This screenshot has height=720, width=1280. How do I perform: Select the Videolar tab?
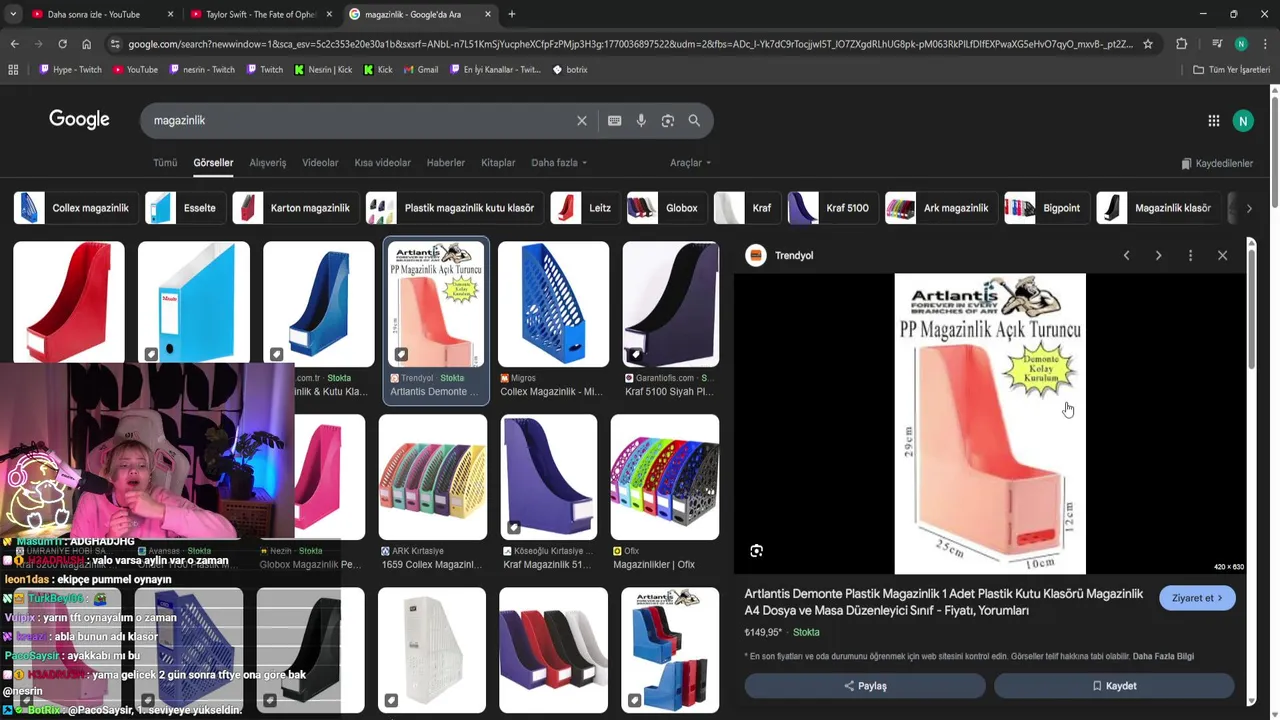pyautogui.click(x=320, y=163)
